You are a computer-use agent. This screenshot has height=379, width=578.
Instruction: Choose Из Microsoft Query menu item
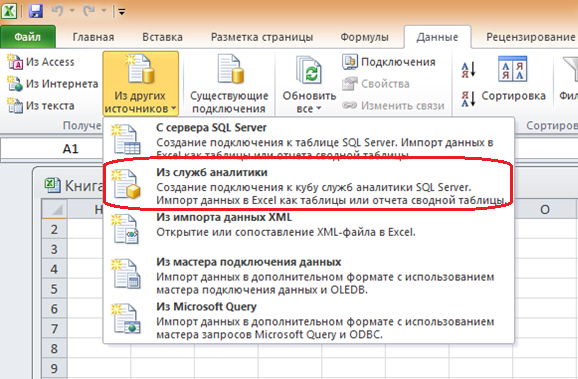(308, 320)
